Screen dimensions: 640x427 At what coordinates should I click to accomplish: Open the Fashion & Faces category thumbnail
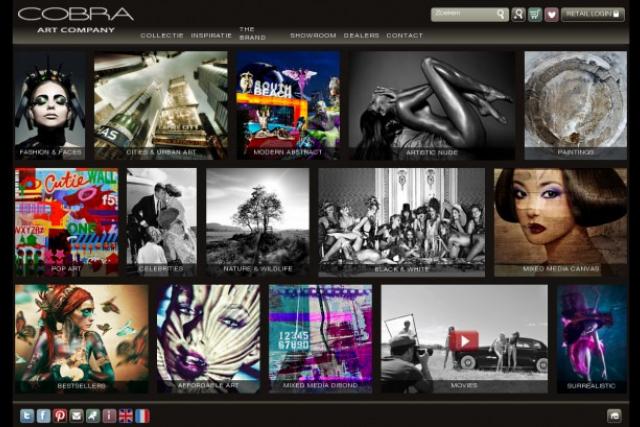click(50, 105)
